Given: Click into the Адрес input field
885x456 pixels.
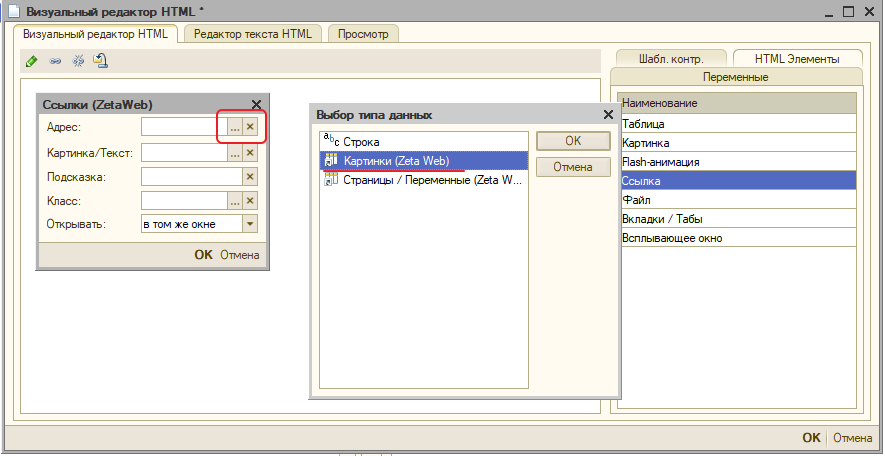Looking at the screenshot, I should coord(185,128).
